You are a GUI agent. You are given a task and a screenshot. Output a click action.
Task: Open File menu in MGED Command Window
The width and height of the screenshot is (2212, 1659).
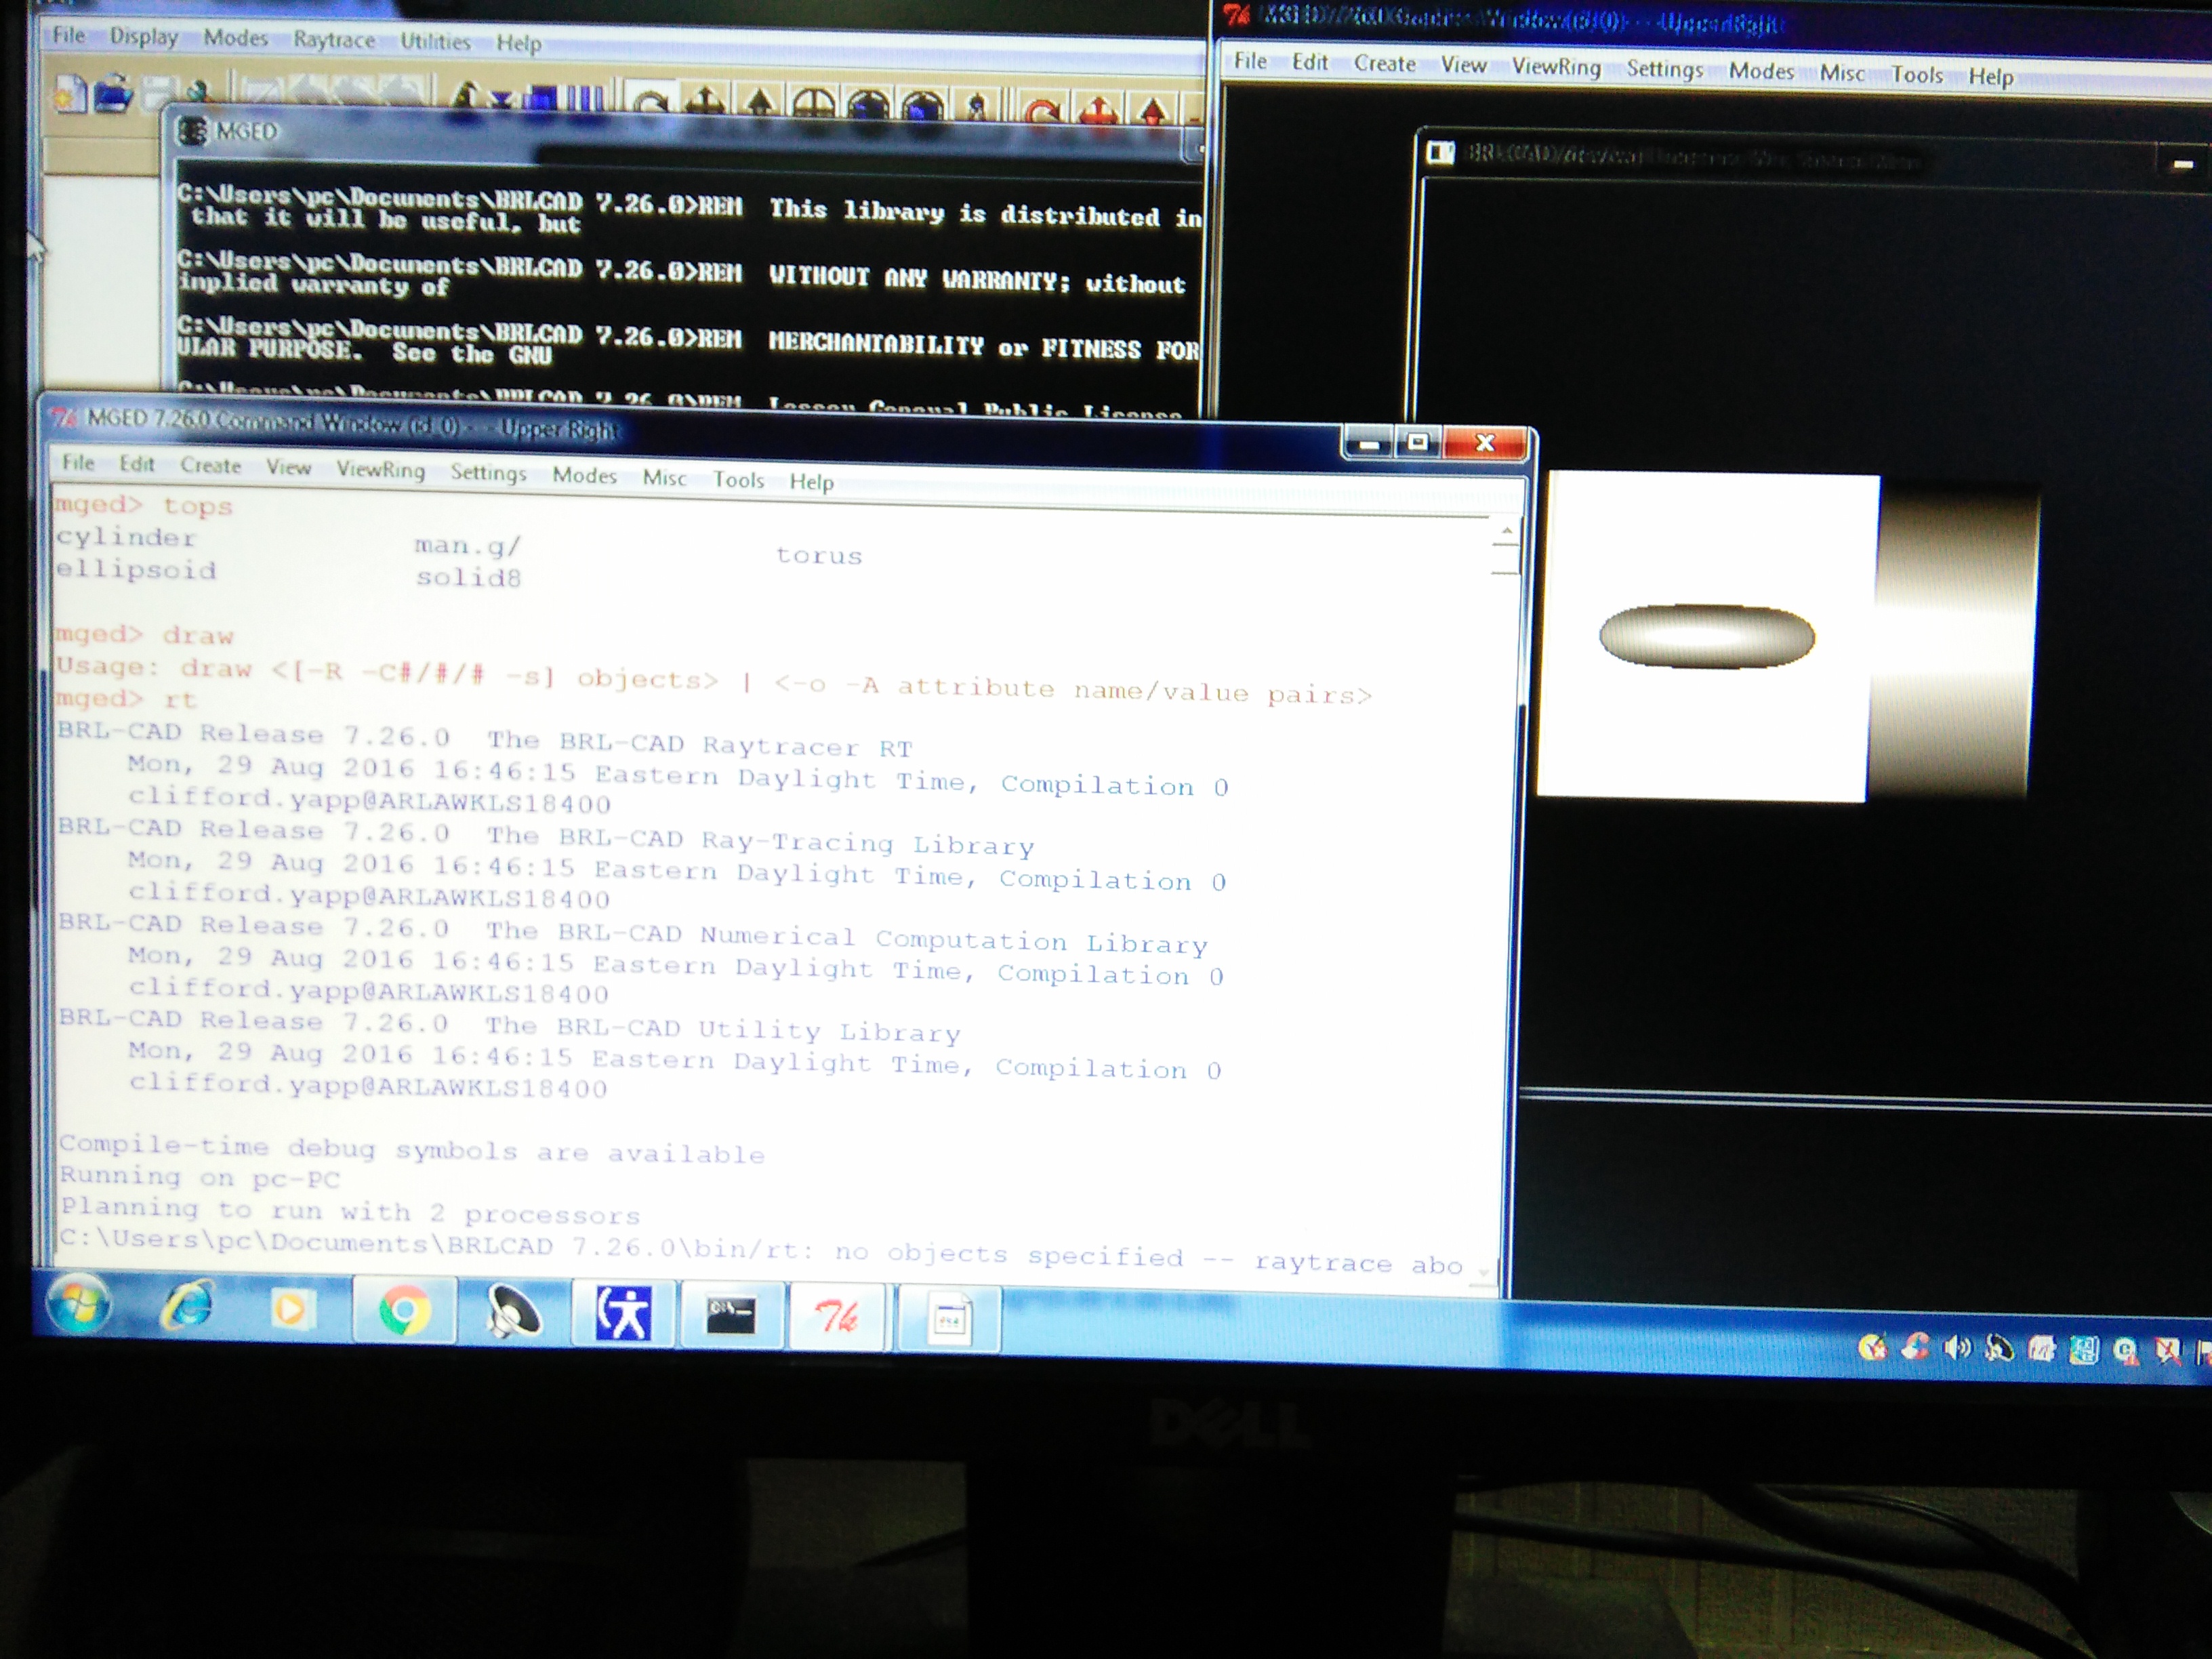[78, 462]
